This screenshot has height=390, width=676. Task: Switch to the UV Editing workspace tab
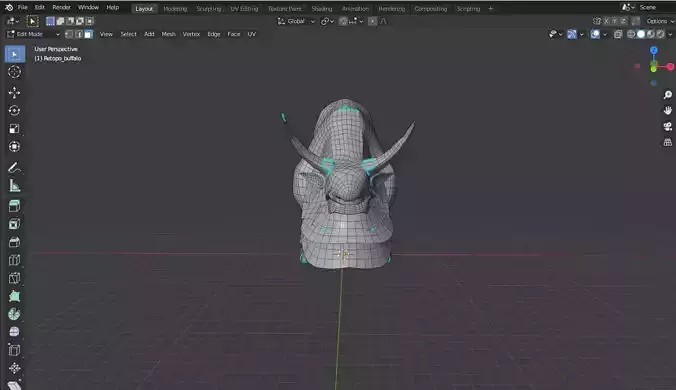[244, 9]
